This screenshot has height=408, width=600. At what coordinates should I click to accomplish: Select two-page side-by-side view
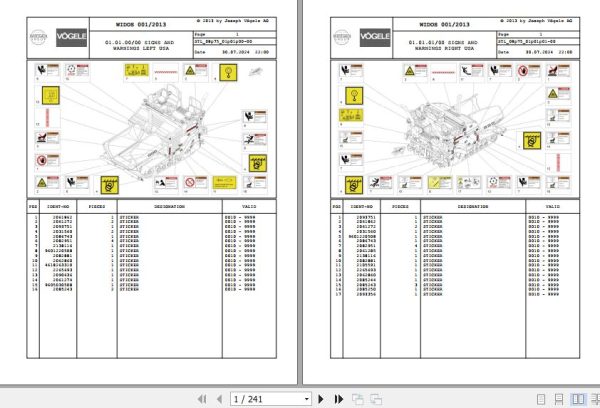[578, 399]
